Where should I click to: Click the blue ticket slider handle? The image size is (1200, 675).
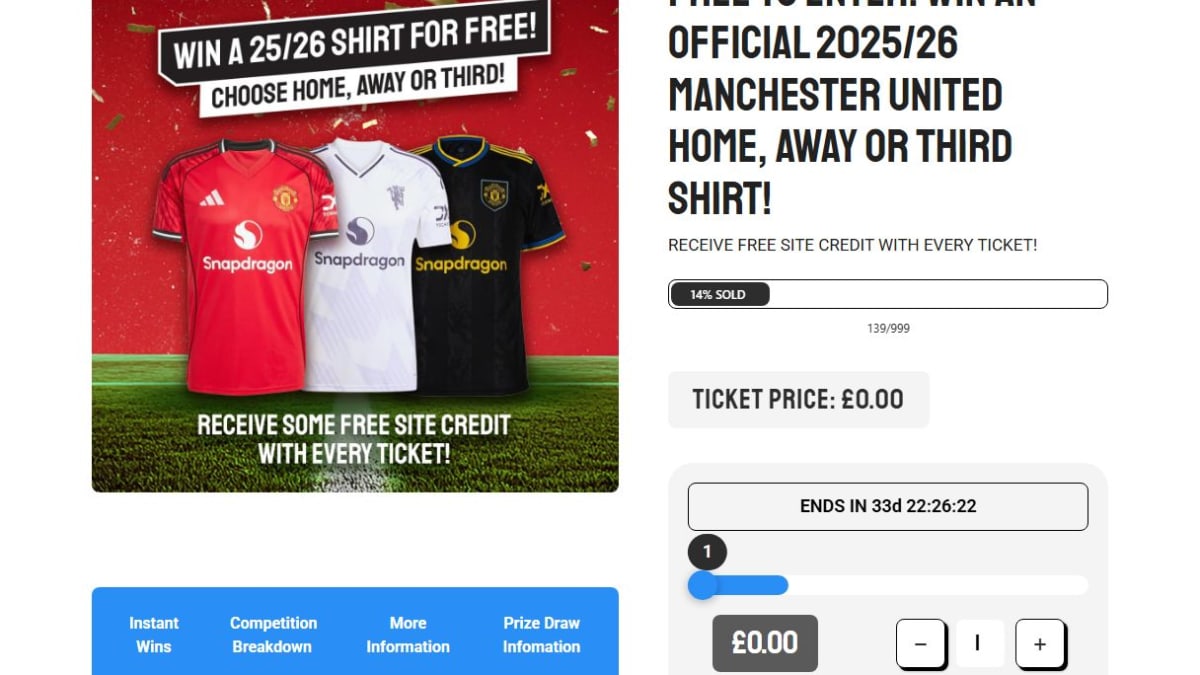[x=703, y=585]
